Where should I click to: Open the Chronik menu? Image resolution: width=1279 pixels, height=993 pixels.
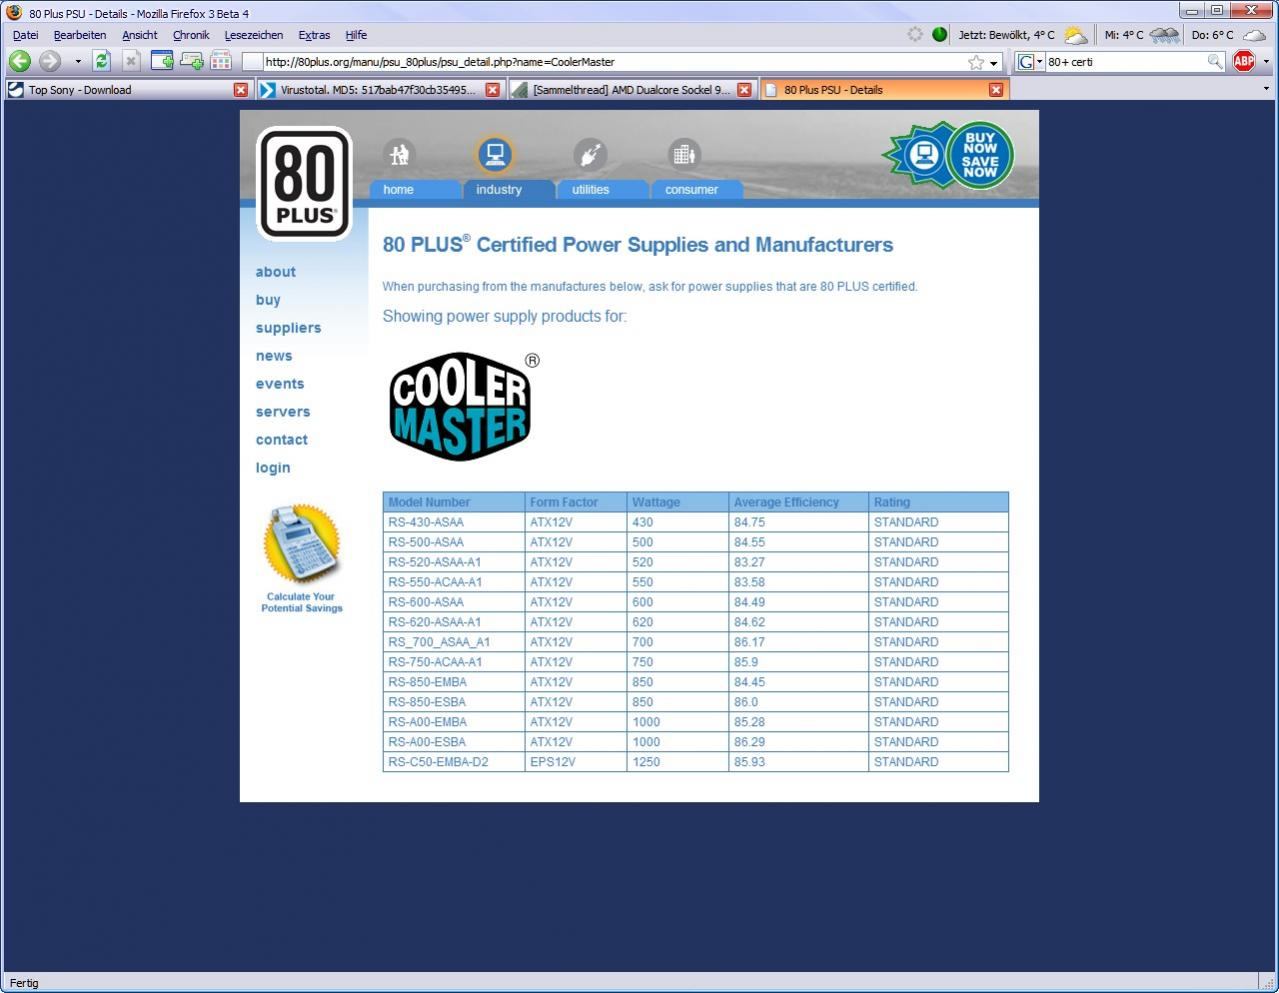pos(191,35)
